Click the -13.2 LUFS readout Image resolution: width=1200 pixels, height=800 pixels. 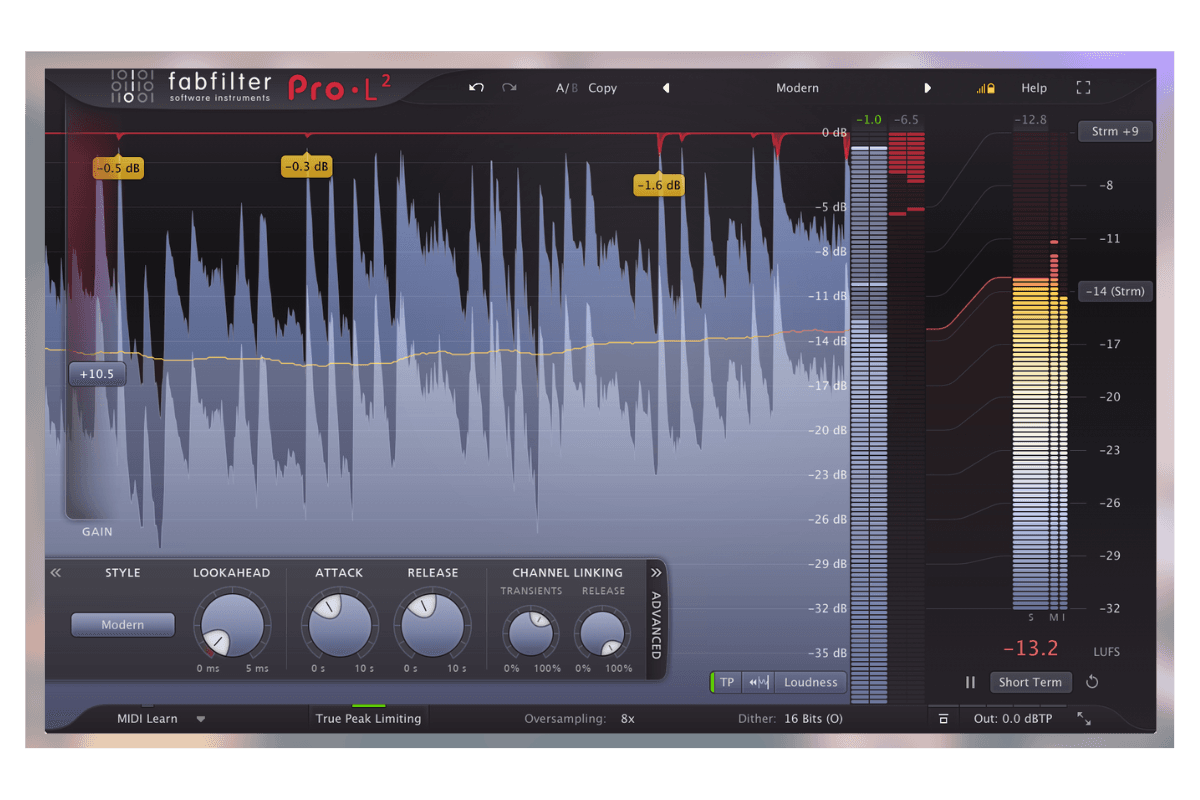point(1030,648)
